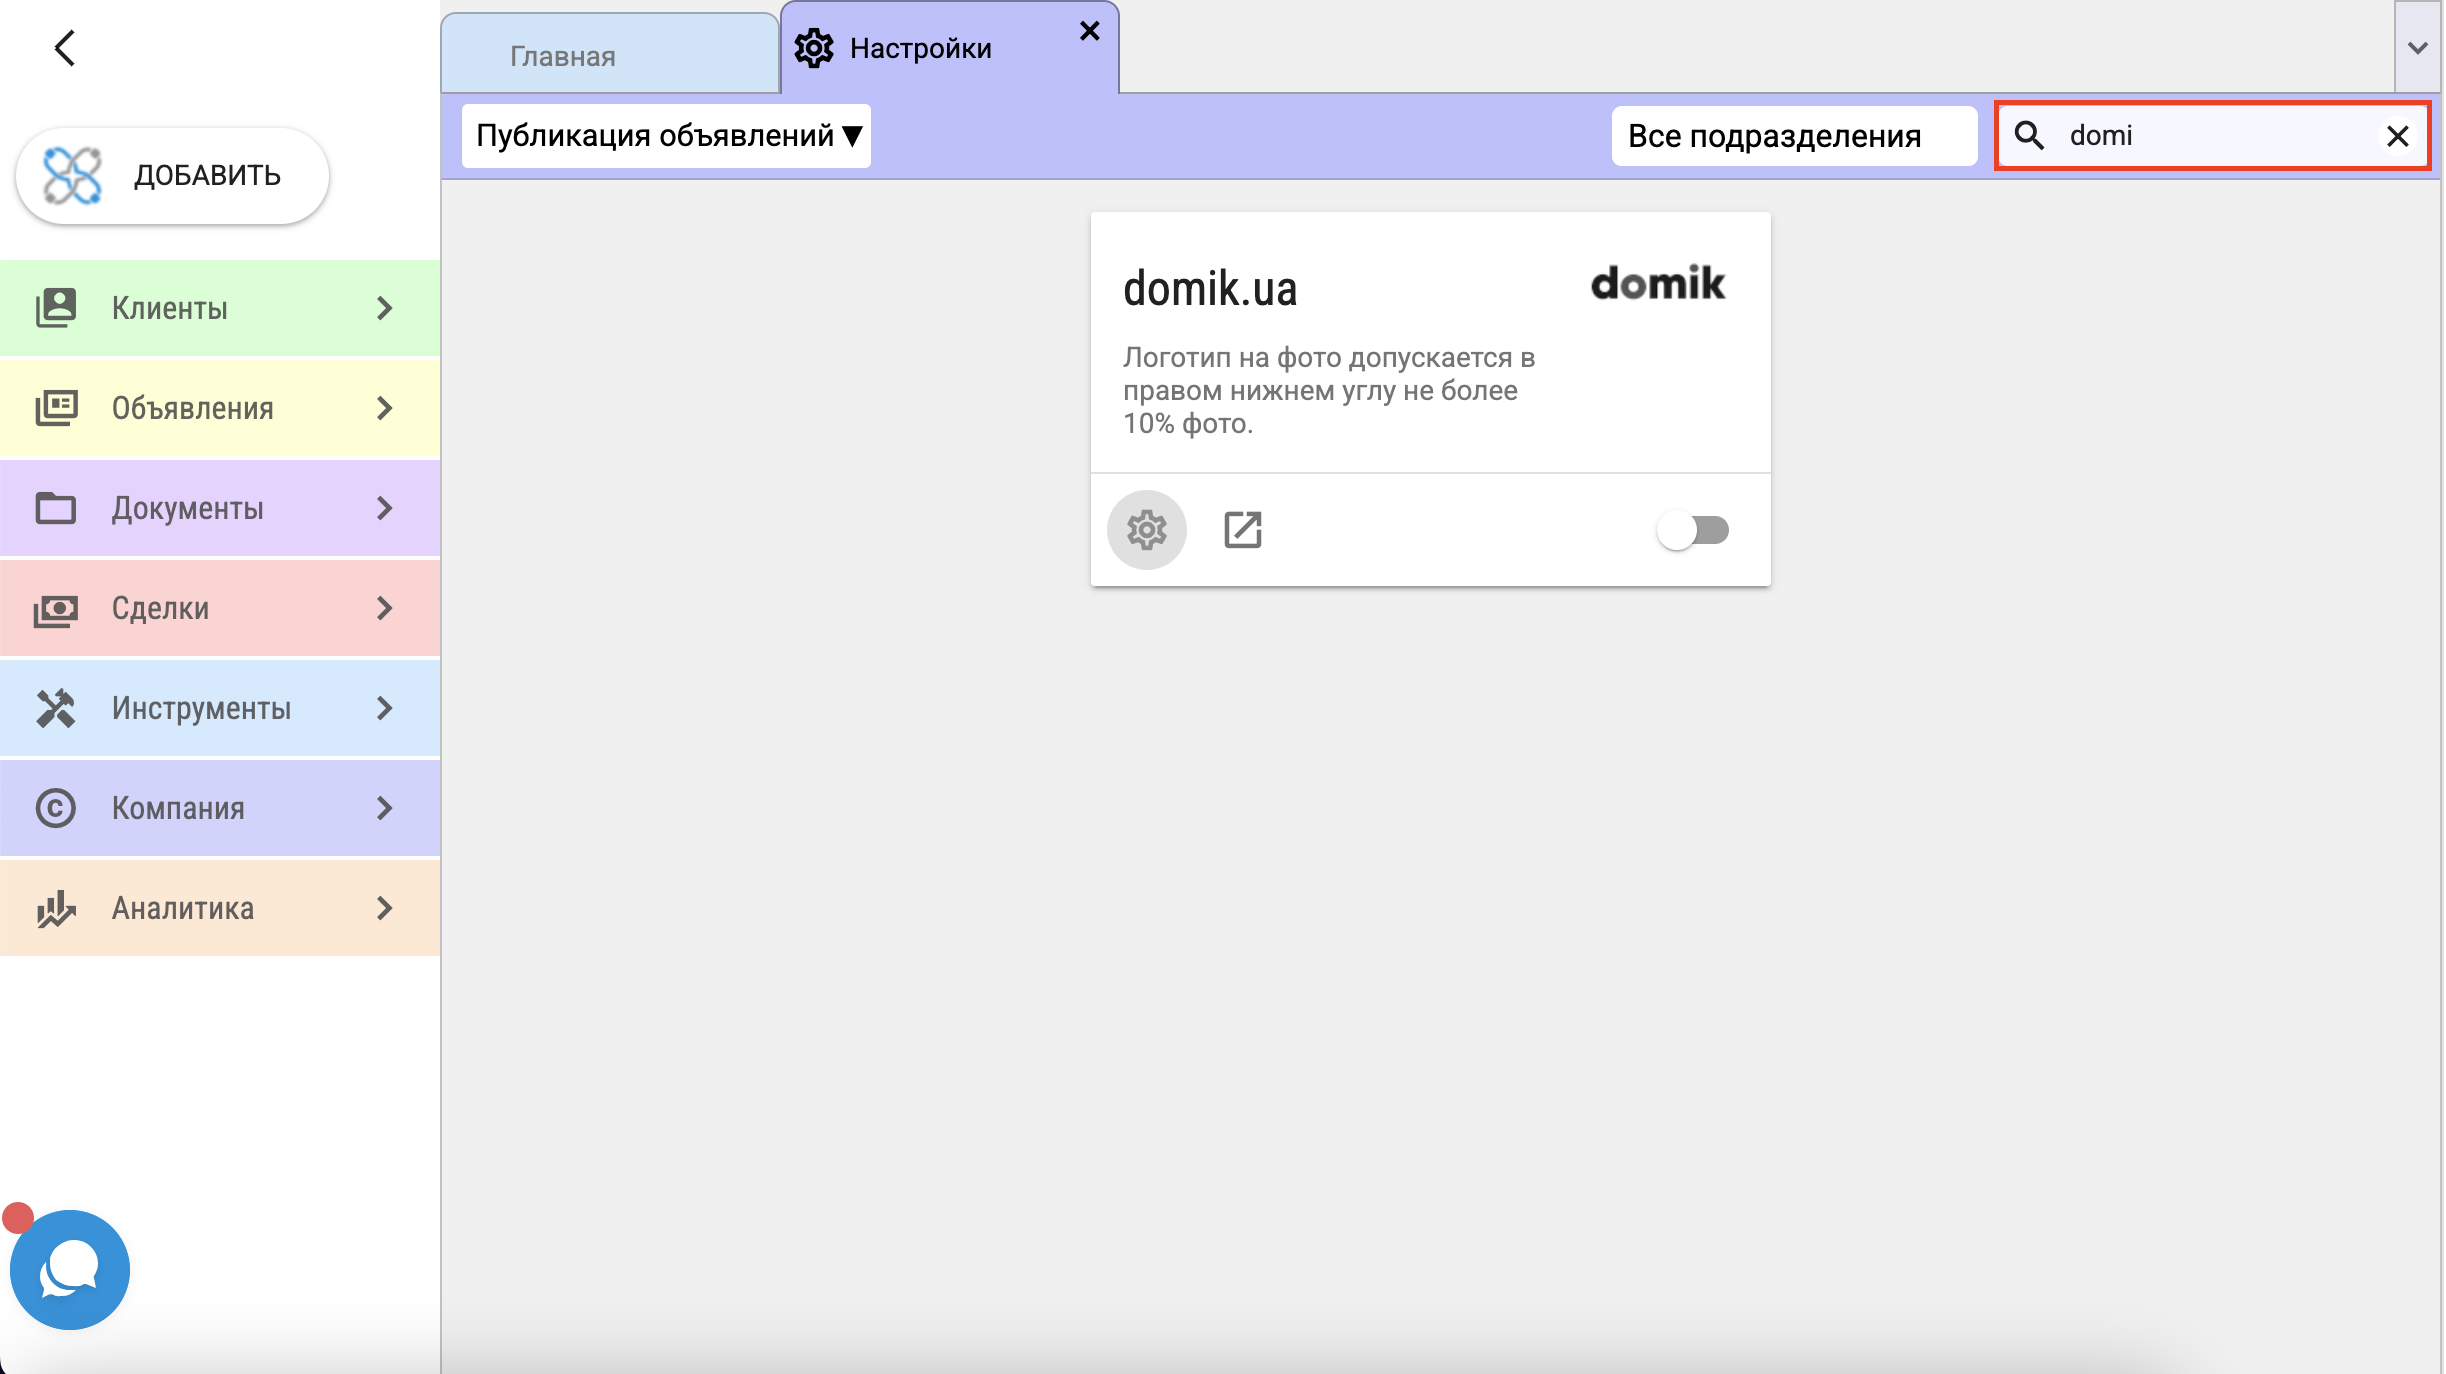The height and width of the screenshot is (1374, 2446).
Task: Select the Клиенты menu item
Action: tap(220, 308)
